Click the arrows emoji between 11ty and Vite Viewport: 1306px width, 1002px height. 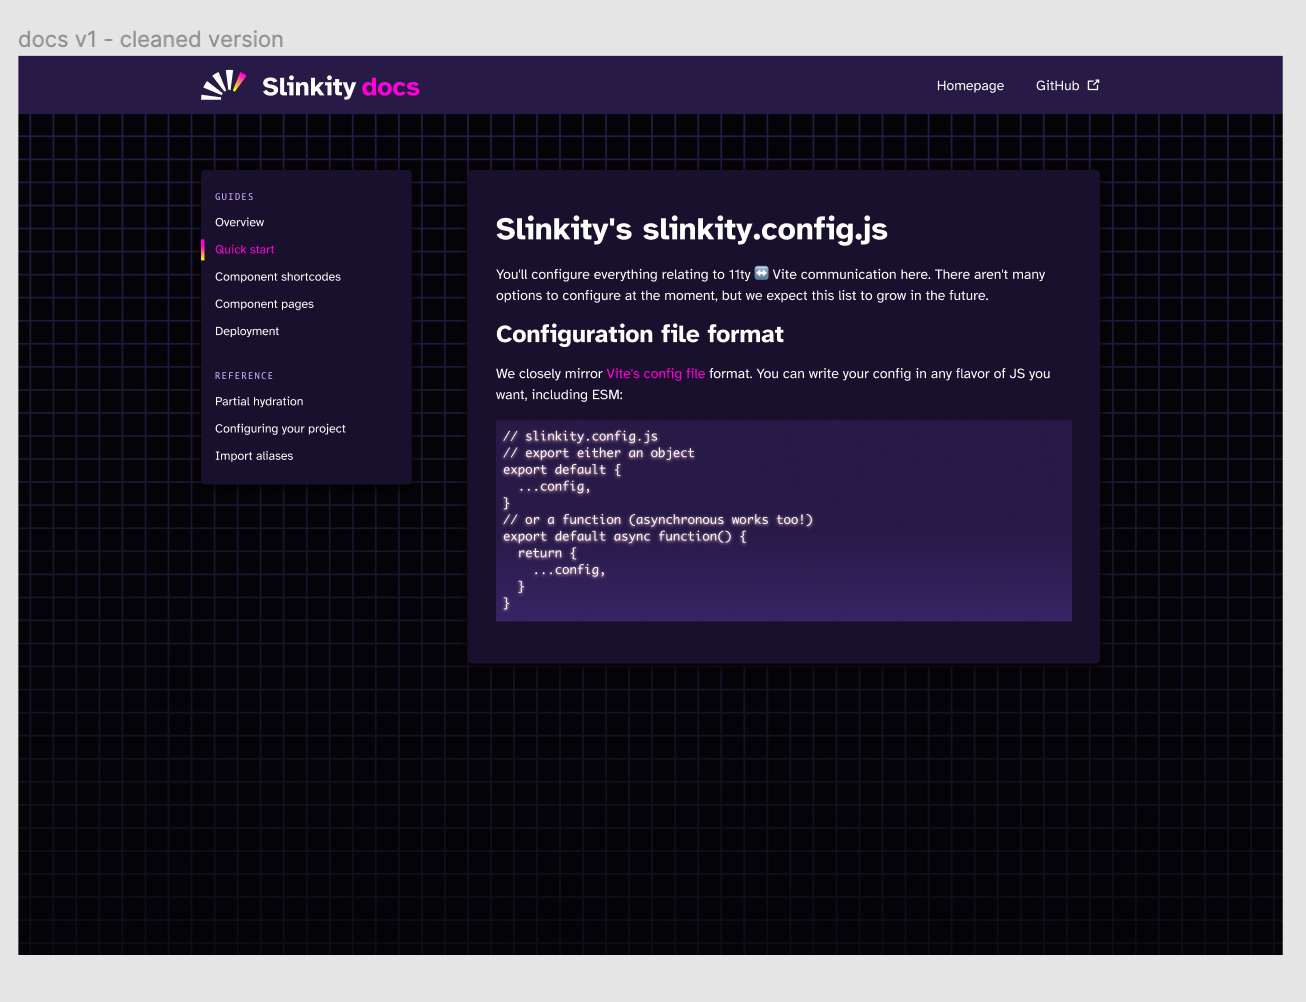pos(762,273)
